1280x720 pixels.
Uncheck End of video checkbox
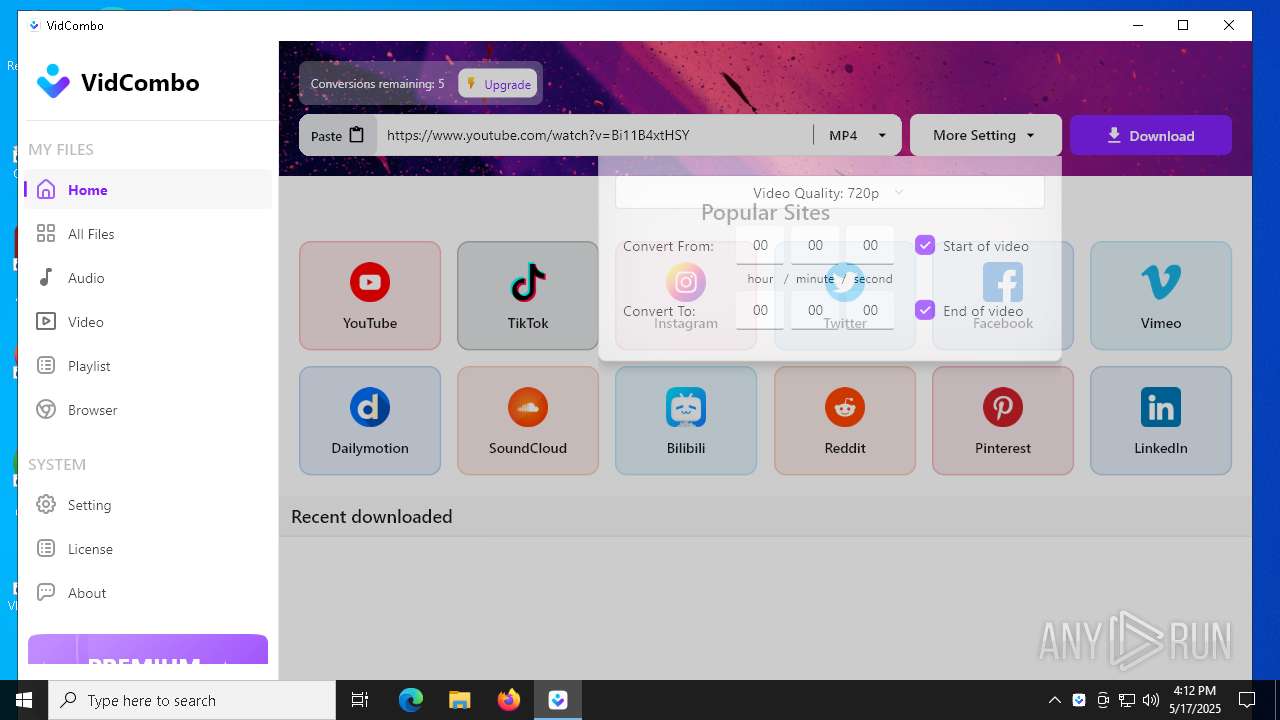[925, 310]
